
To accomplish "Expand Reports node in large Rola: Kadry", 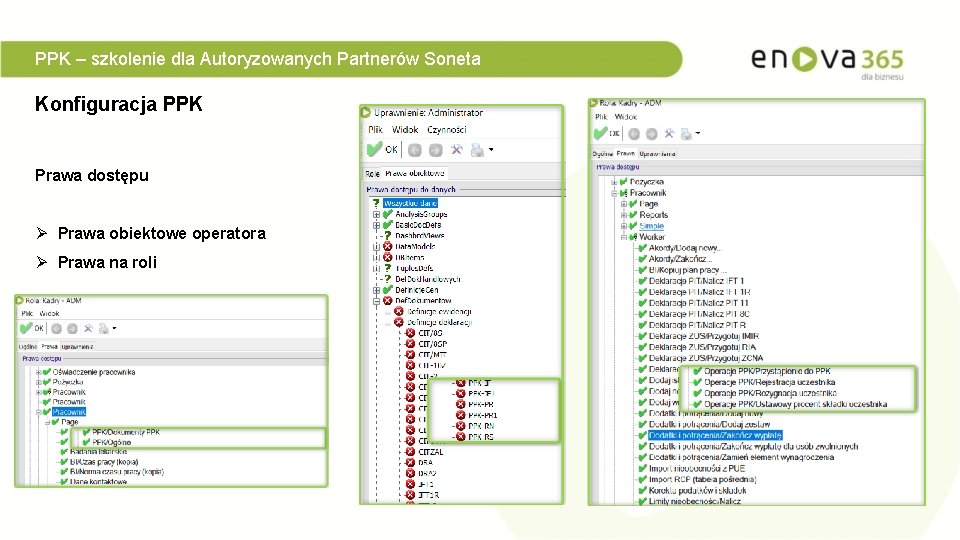I will tap(623, 215).
